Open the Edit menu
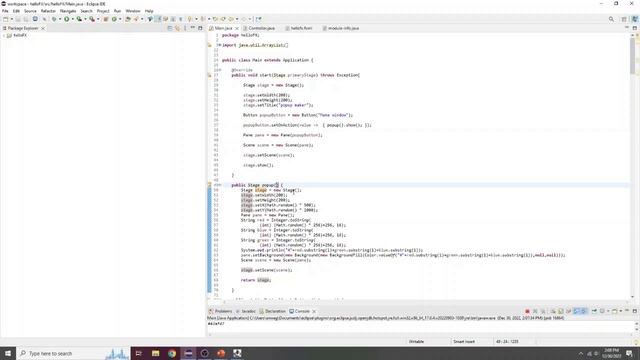Viewport: 640px width, 360px height. 16,11
